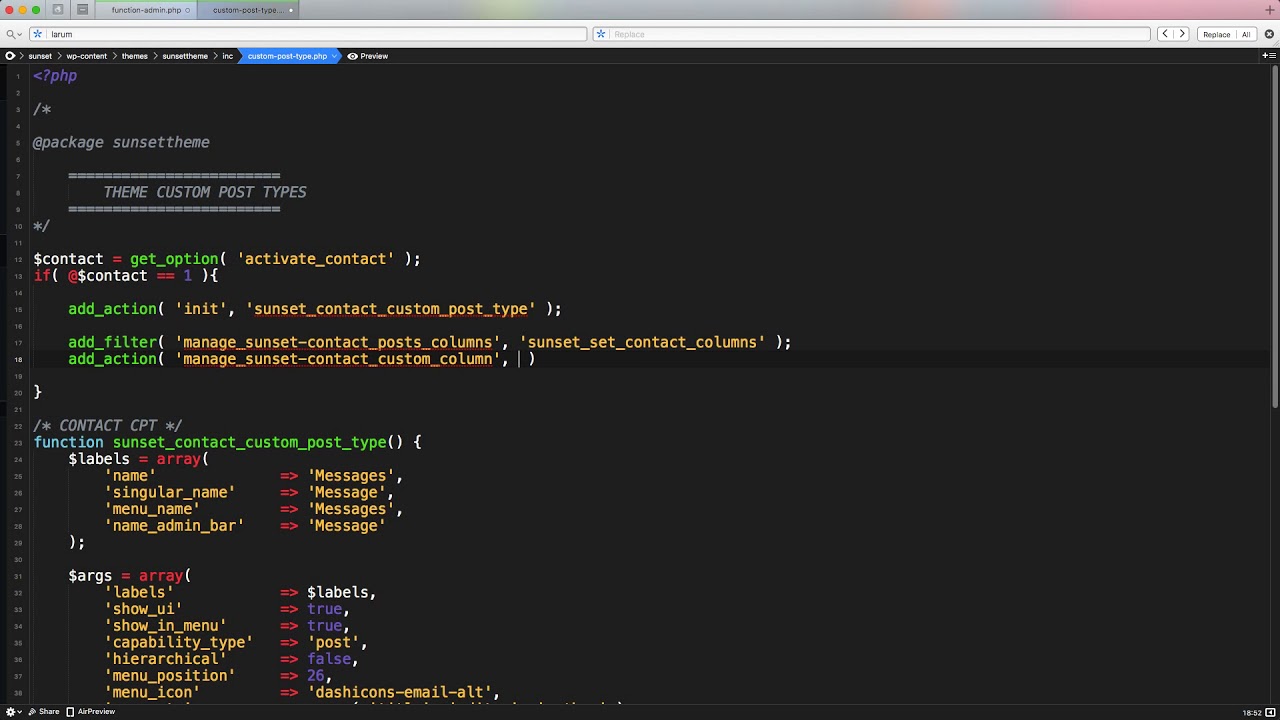1280x720 pixels.
Task: Navigate to 'inc' folder in path bar
Action: [228, 56]
